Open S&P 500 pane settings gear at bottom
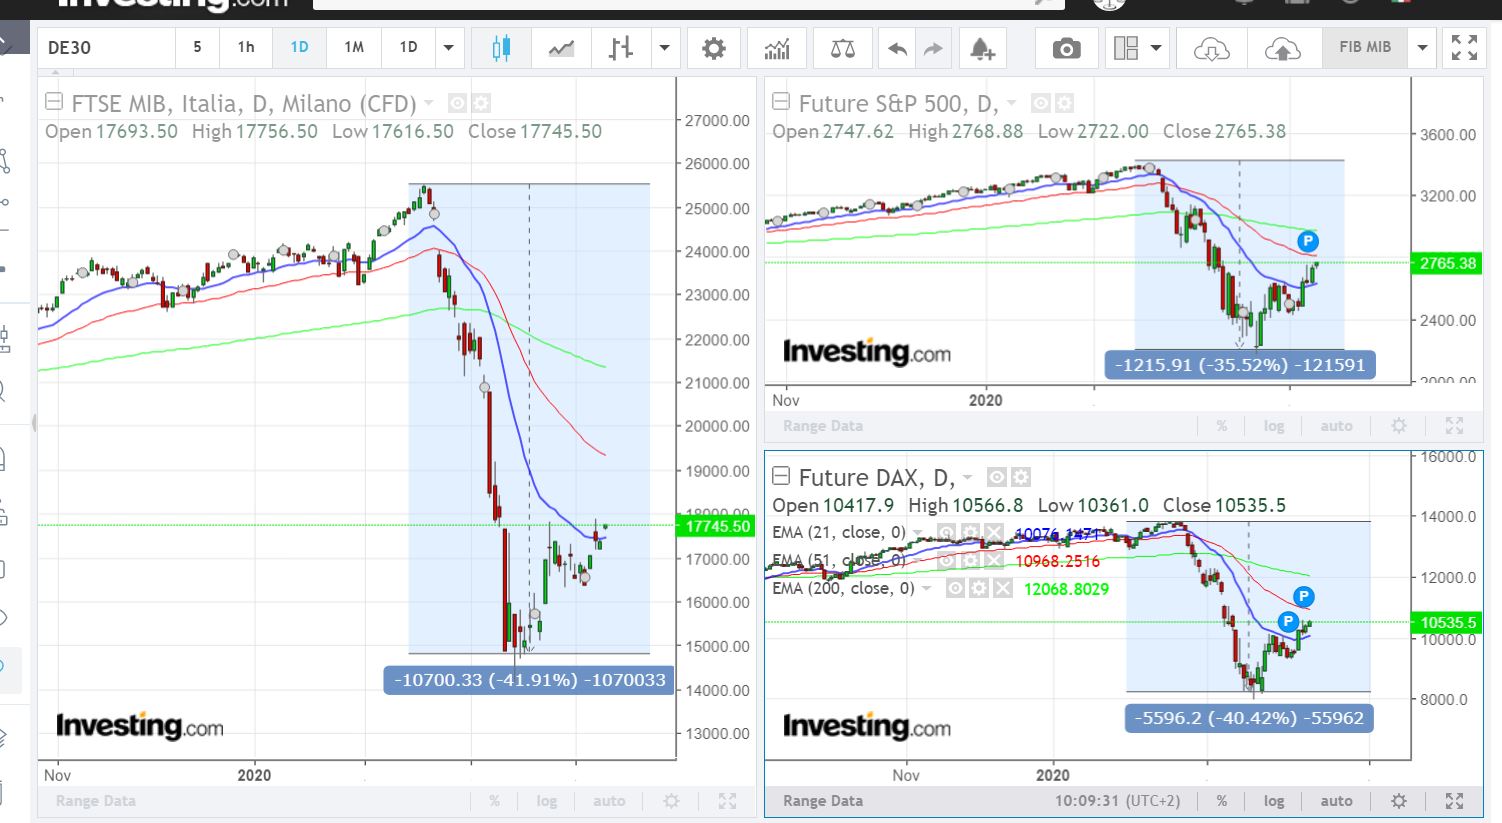The width and height of the screenshot is (1502, 823). (1399, 426)
